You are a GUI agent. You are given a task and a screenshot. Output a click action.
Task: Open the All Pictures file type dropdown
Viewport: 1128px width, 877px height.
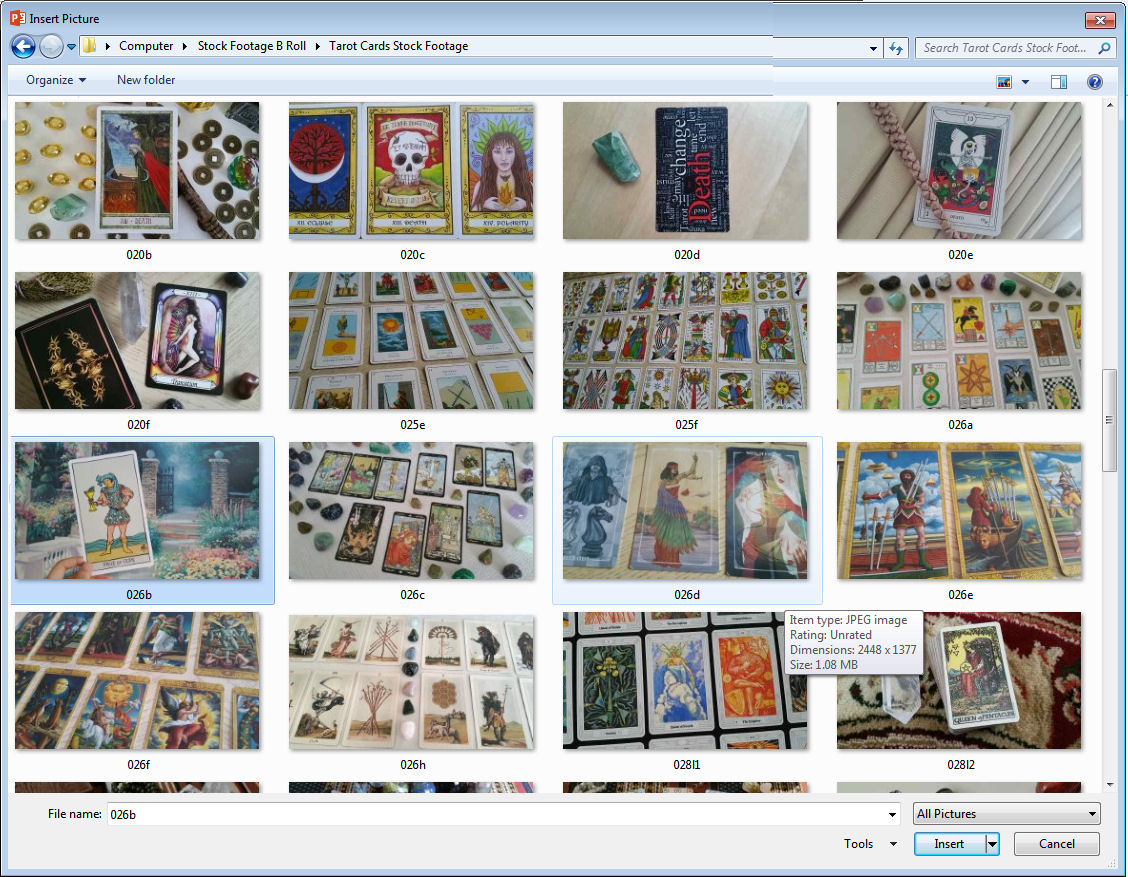1006,814
